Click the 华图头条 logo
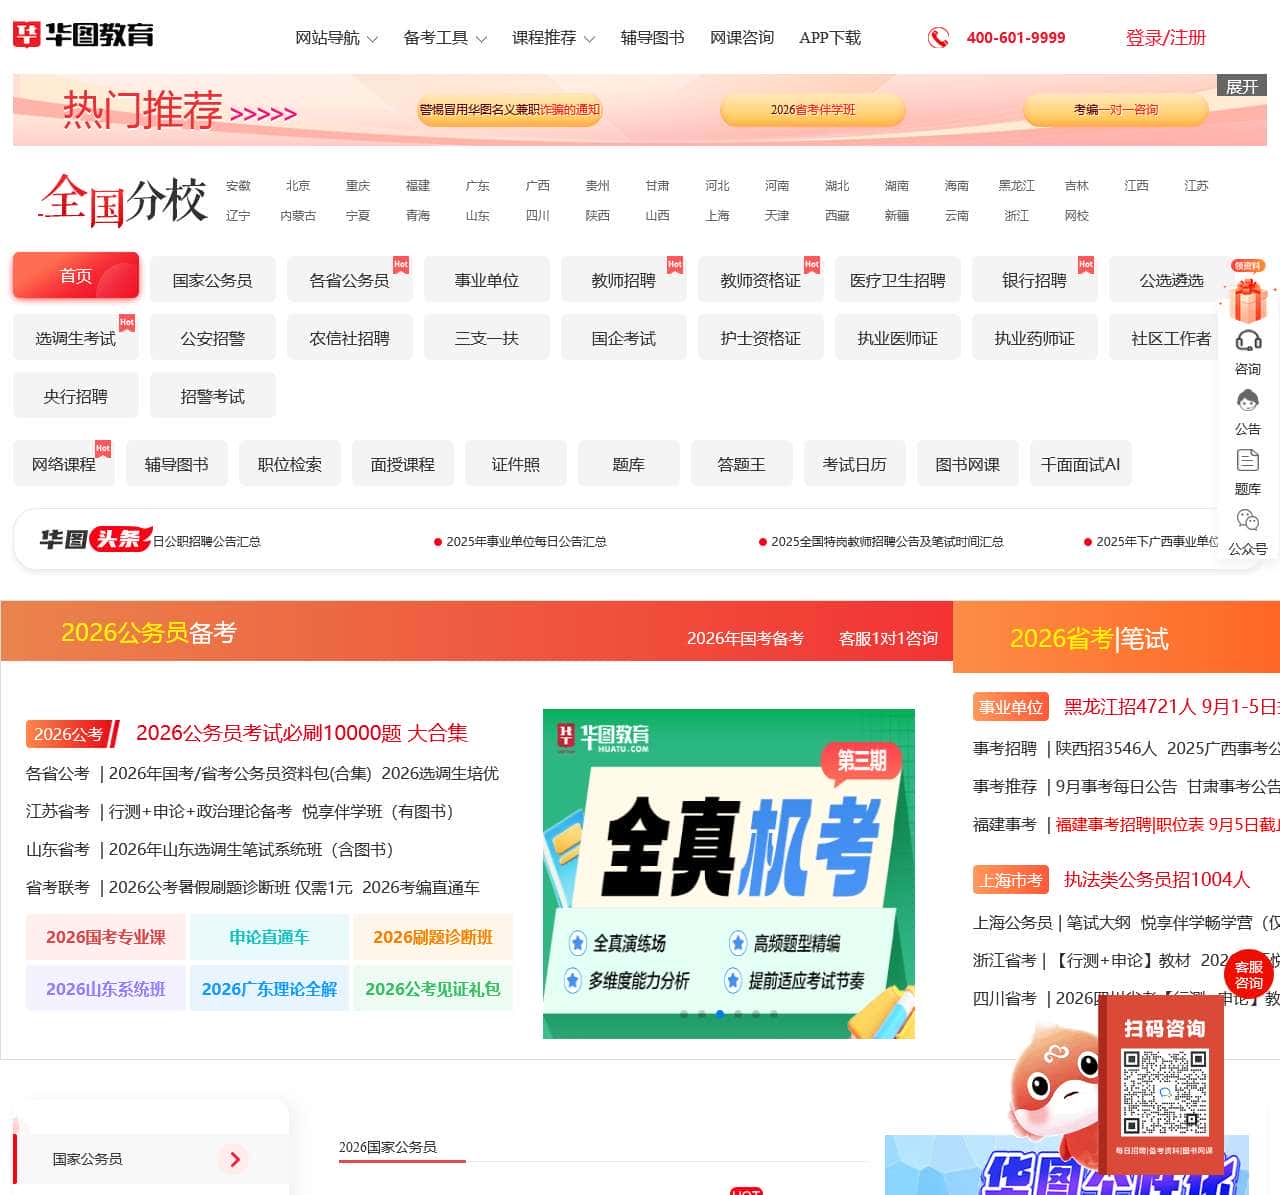 tap(95, 539)
